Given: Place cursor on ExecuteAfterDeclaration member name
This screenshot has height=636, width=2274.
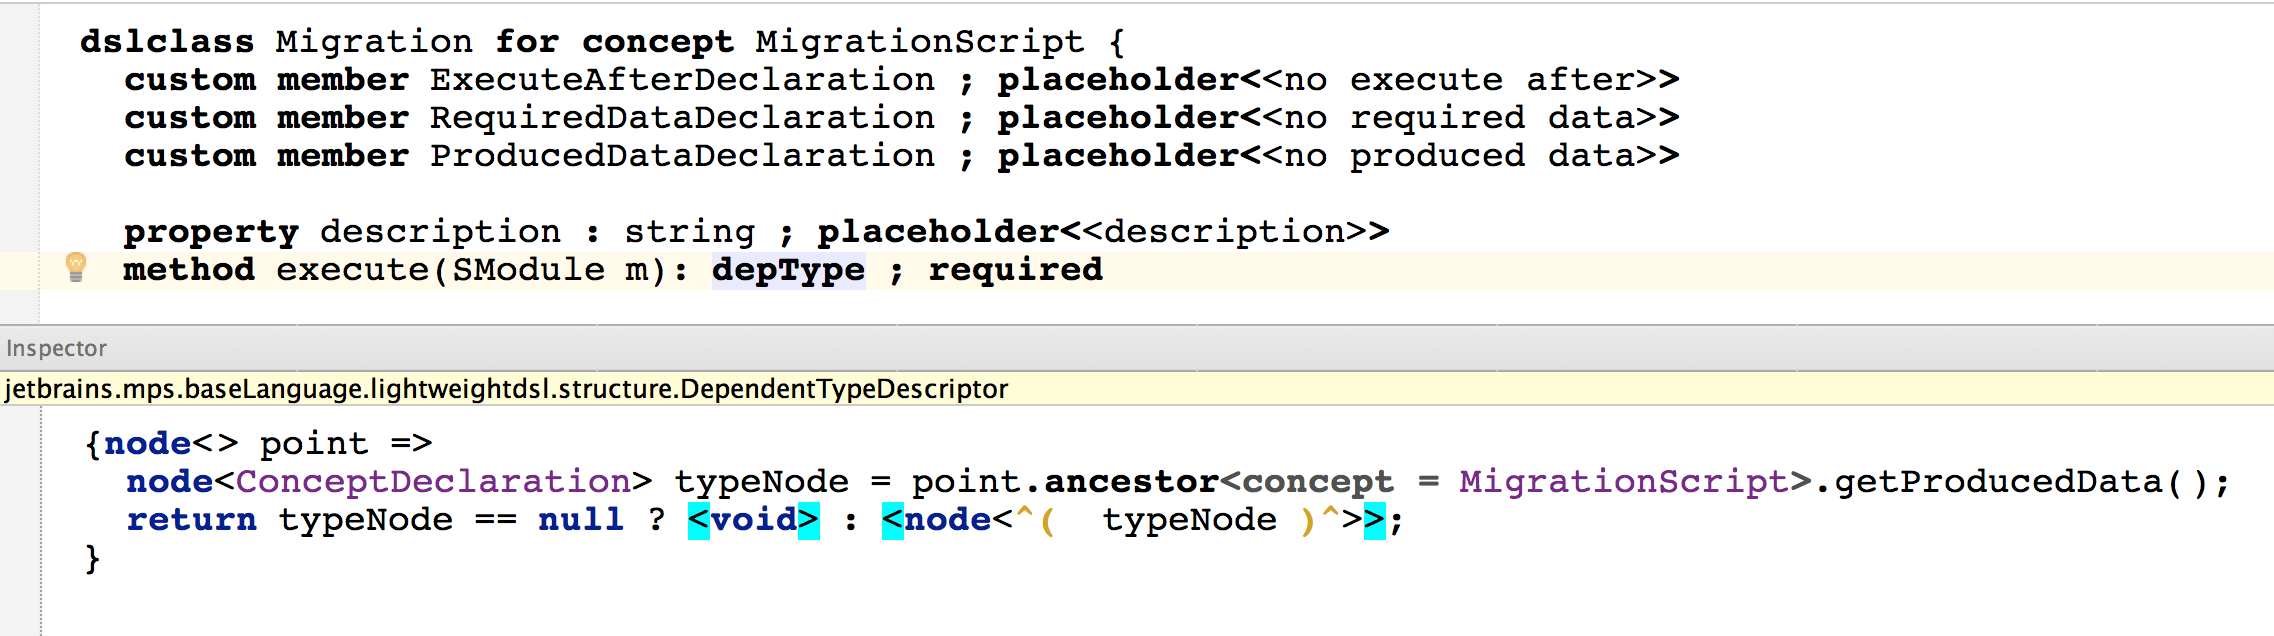Looking at the screenshot, I should (x=682, y=80).
